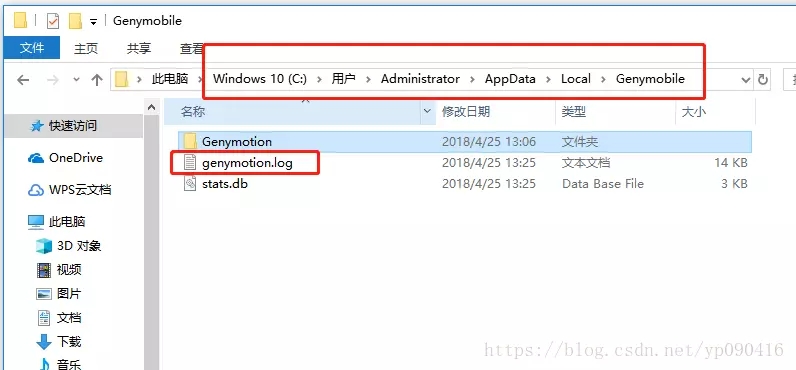Open the Quick Access Toolbar customize dropdown
796x370 pixels.
[93, 21]
